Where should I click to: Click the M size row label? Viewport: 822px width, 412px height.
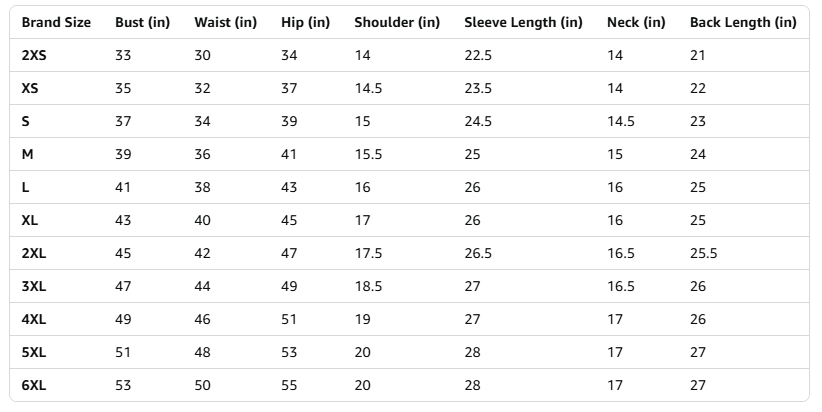click(x=28, y=154)
